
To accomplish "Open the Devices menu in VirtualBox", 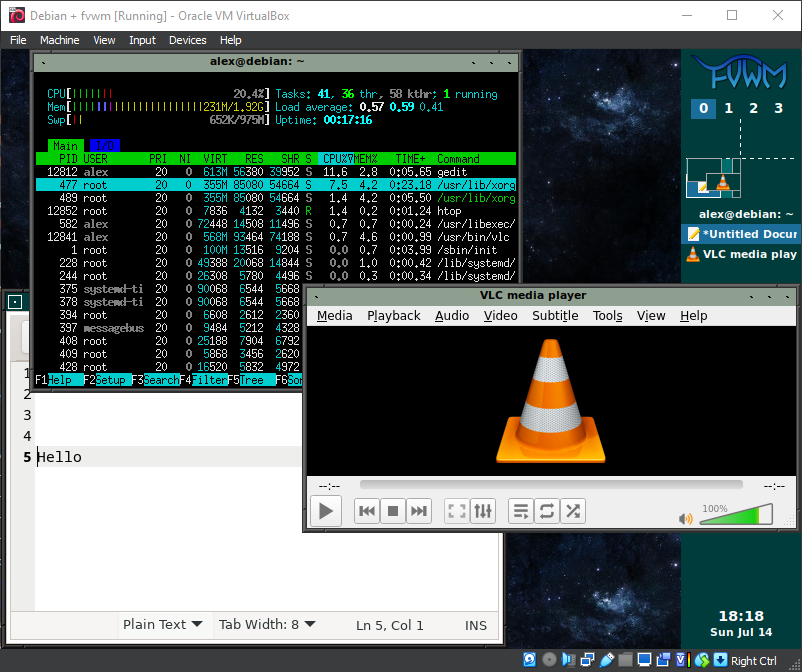I will [x=187, y=40].
